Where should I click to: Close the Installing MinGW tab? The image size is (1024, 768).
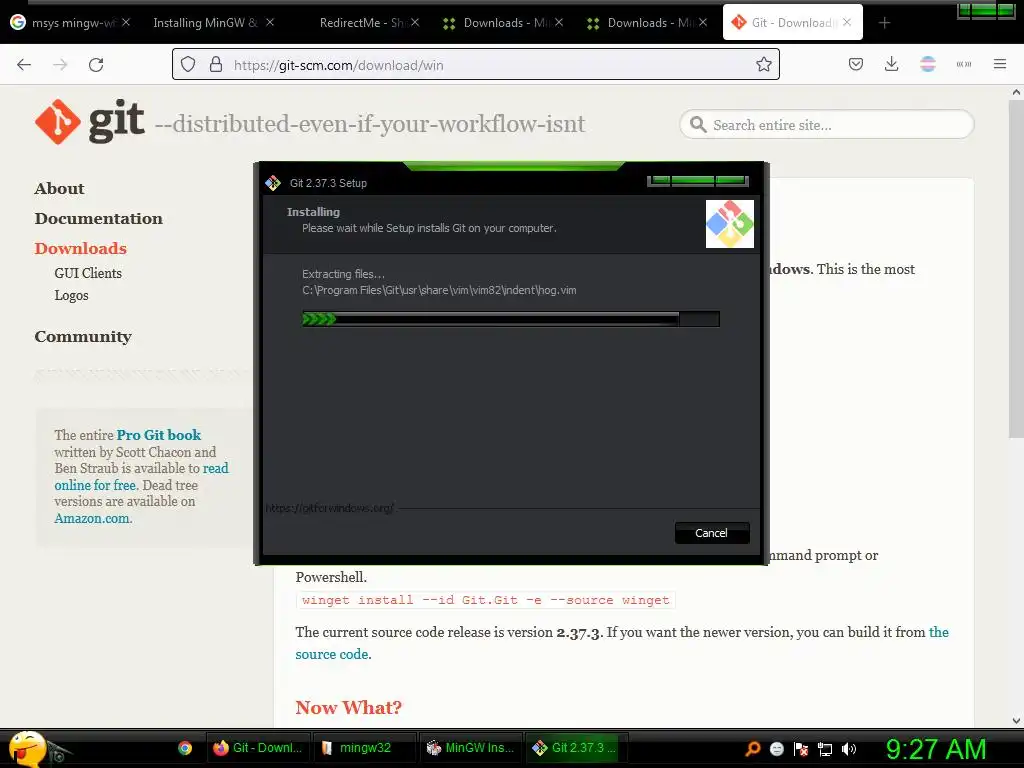(270, 22)
